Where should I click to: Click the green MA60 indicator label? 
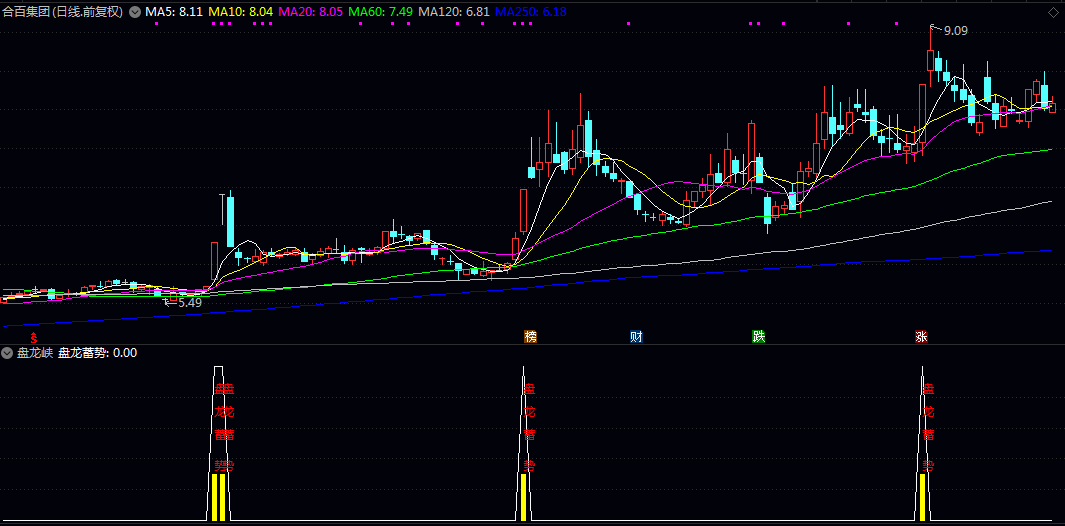tap(380, 12)
